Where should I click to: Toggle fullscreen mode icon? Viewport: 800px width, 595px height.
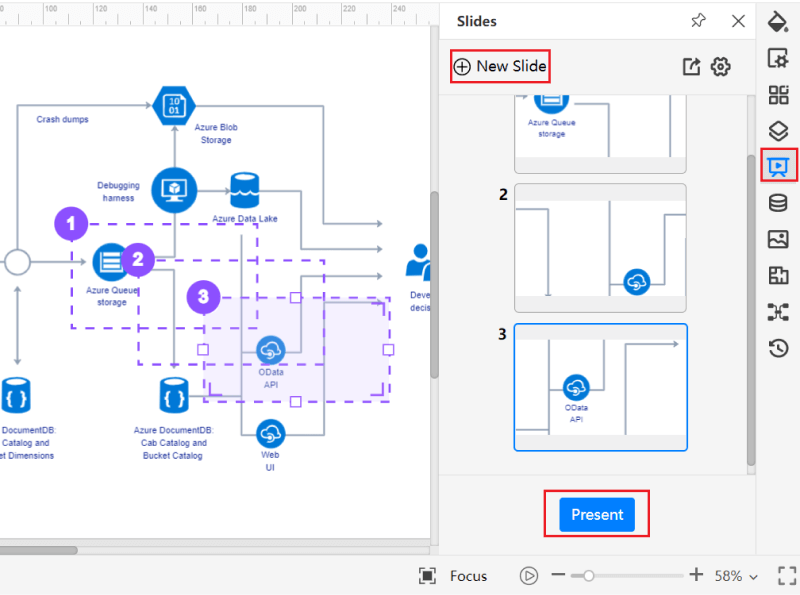click(x=787, y=576)
